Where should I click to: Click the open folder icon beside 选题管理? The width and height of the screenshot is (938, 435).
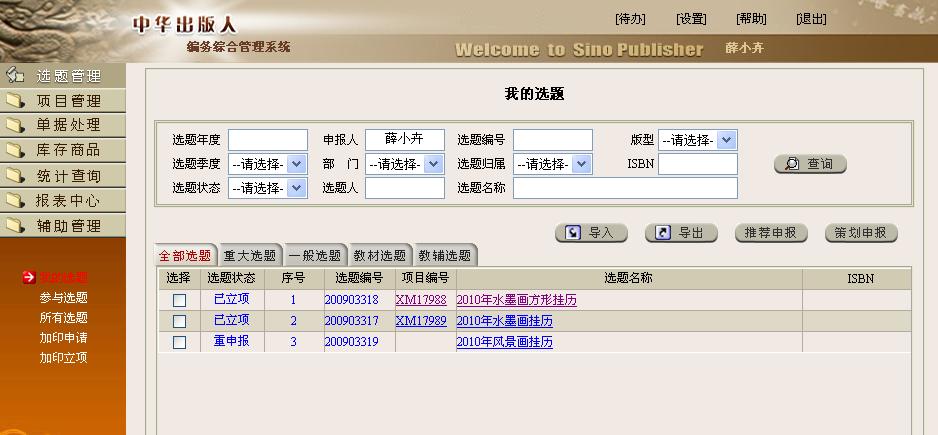(x=15, y=75)
